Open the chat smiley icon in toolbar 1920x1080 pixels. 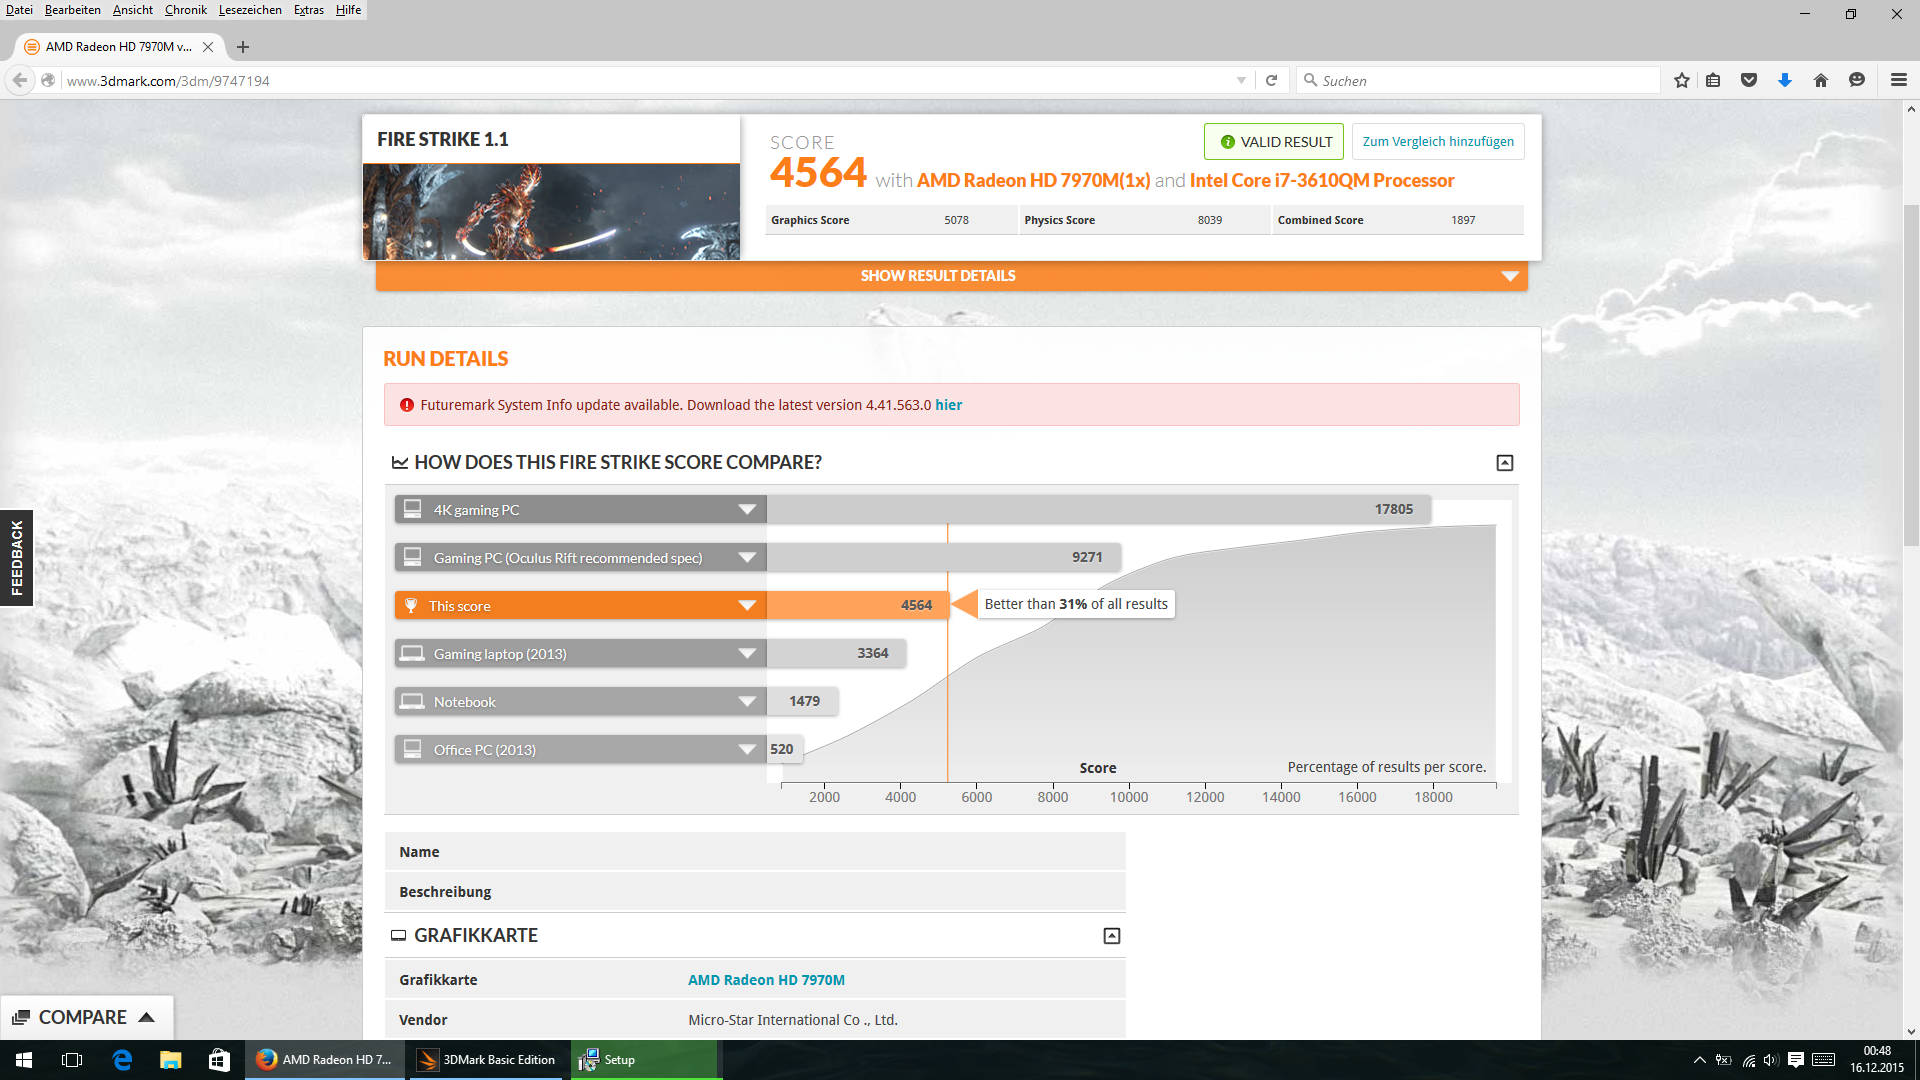[1856, 80]
